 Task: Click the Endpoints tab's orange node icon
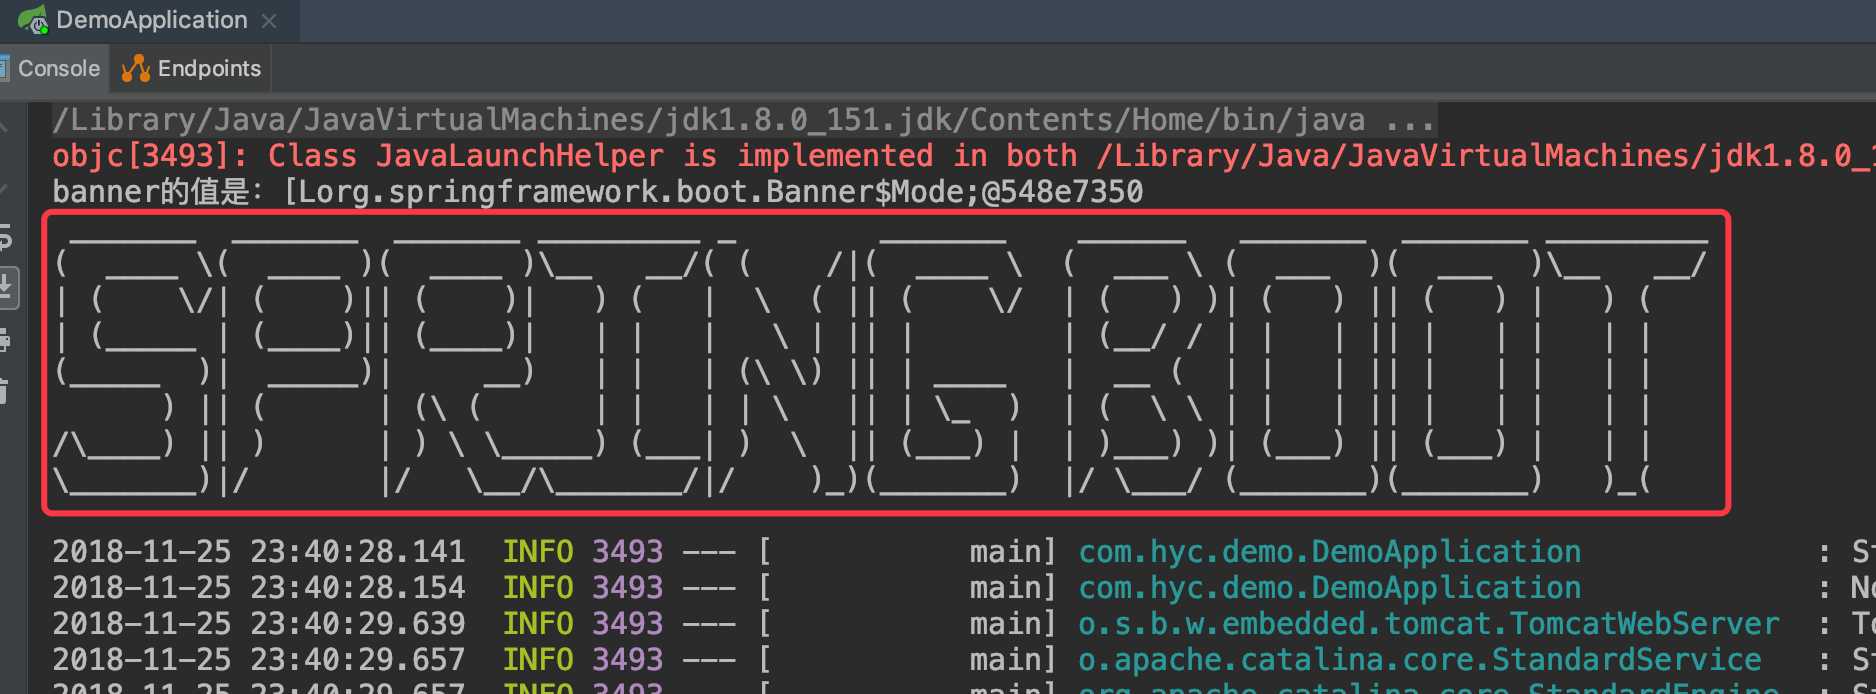(x=135, y=68)
